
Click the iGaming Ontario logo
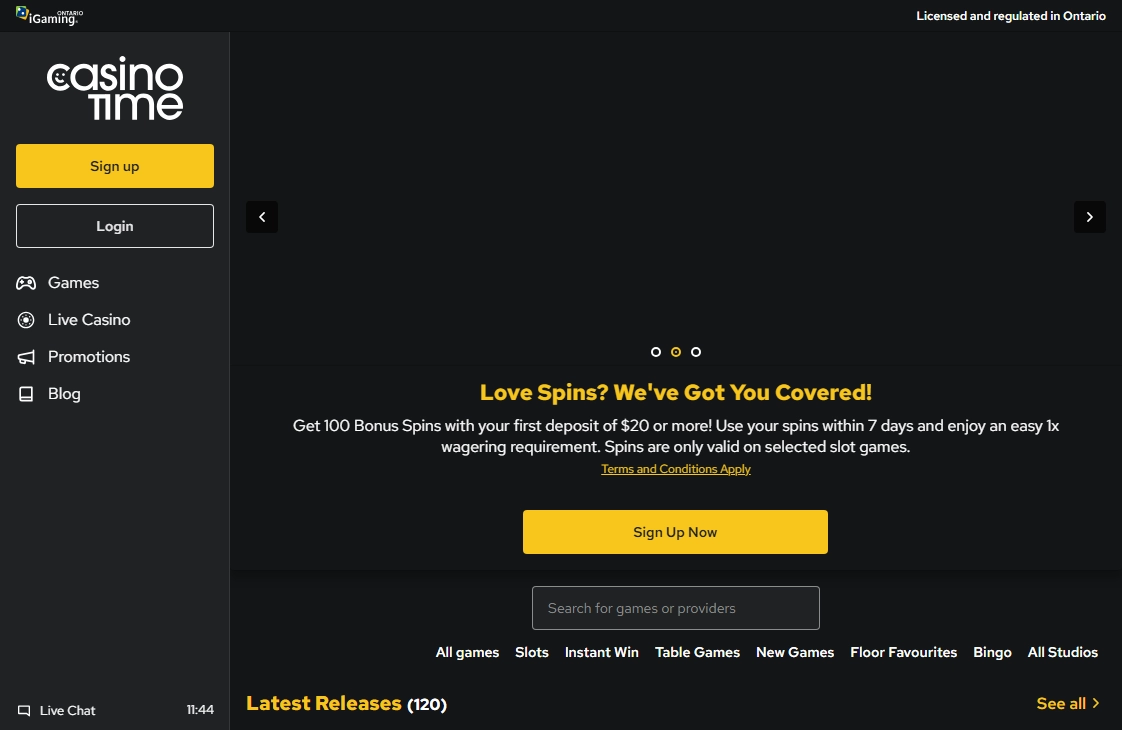[49, 16]
